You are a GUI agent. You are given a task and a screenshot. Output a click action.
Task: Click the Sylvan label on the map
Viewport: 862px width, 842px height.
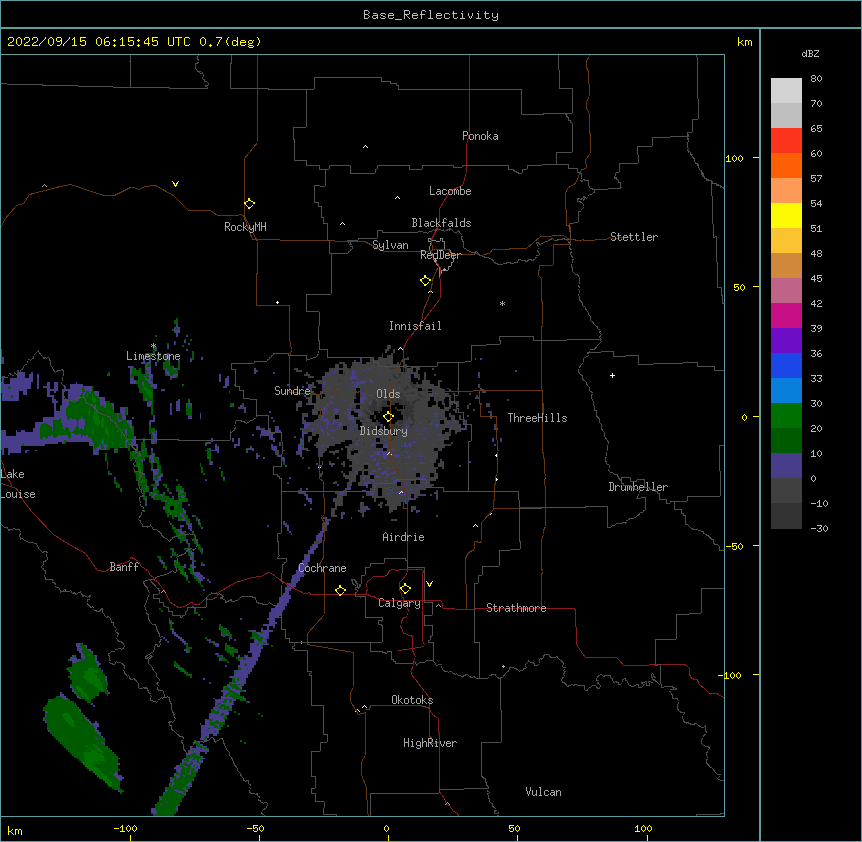pos(390,245)
